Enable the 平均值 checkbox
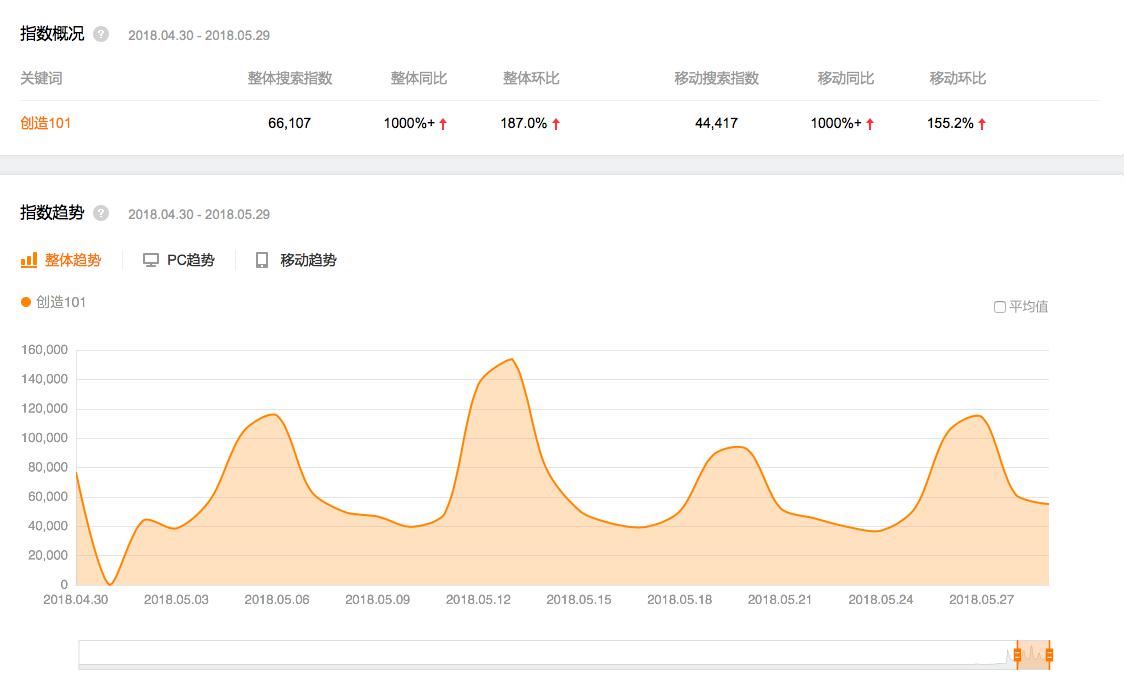The height and width of the screenshot is (687, 1124). [999, 307]
